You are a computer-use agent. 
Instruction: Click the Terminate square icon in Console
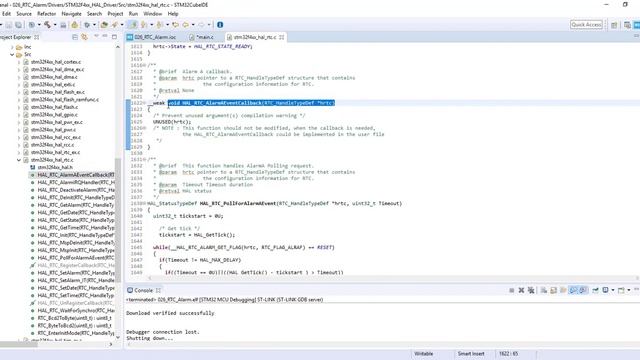pos(511,290)
